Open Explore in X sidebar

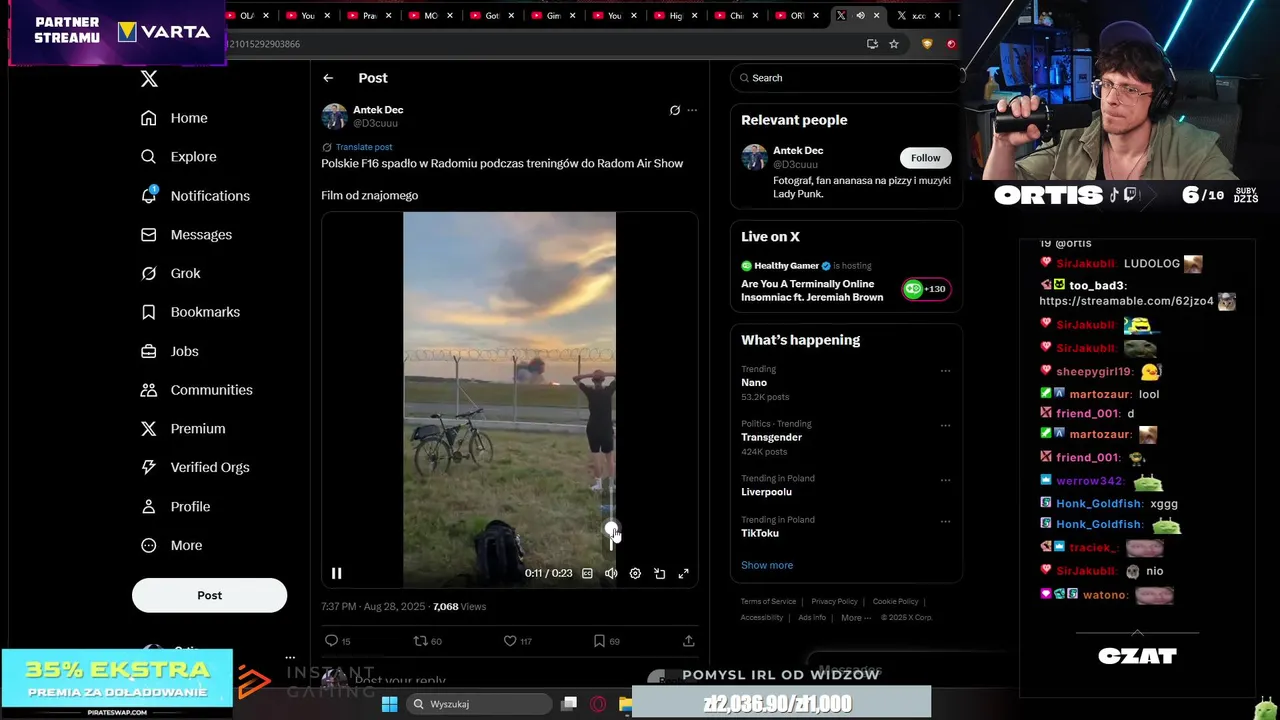178,157
